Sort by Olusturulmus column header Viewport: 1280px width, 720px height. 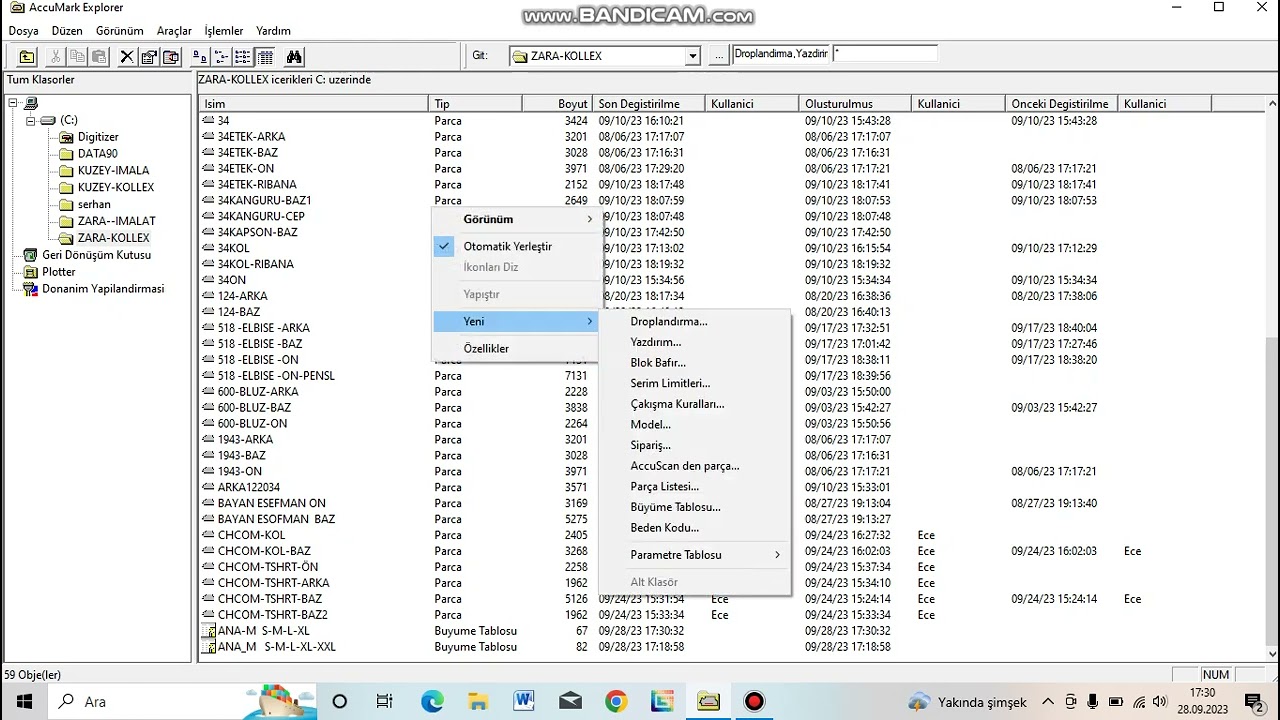[855, 104]
